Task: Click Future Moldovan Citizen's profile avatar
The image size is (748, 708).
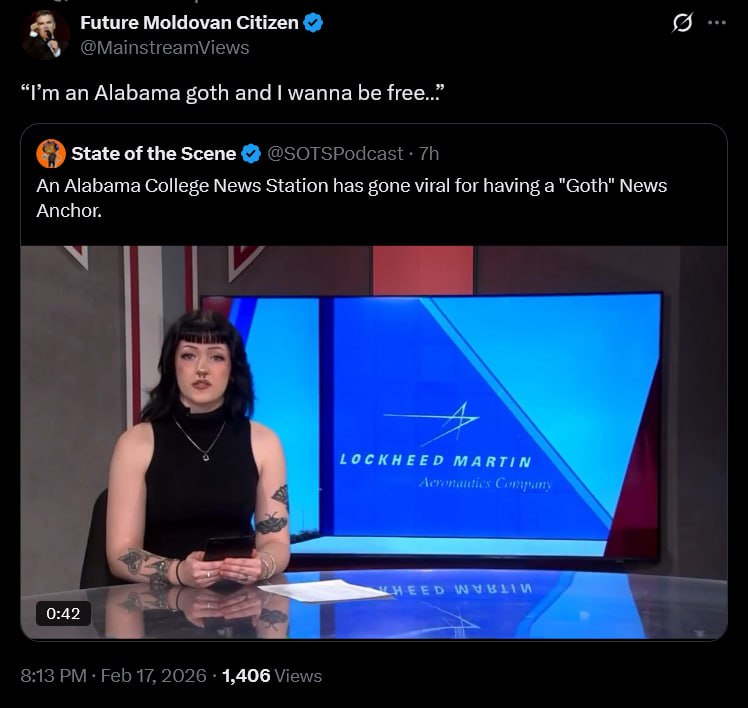Action: click(x=46, y=34)
